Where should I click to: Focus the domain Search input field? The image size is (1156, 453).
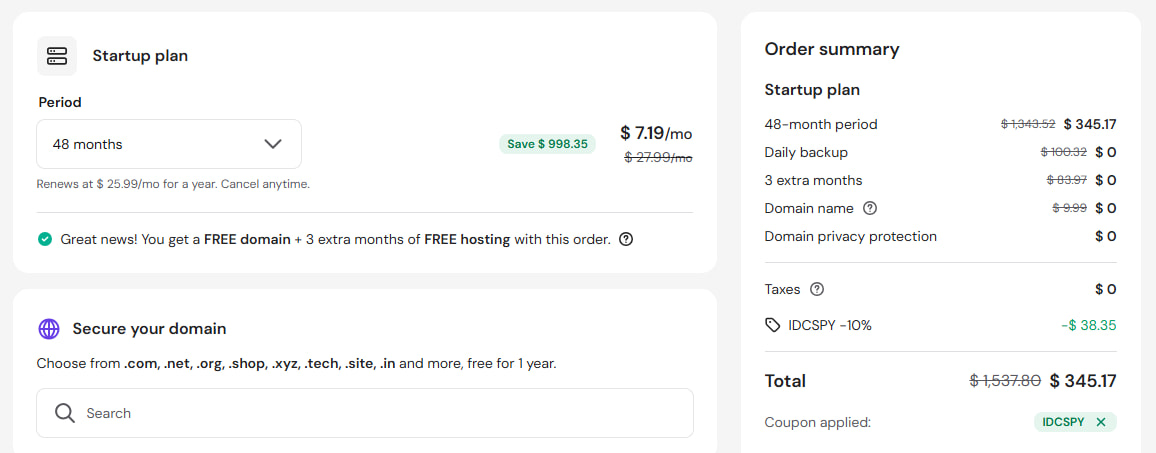[x=365, y=413]
